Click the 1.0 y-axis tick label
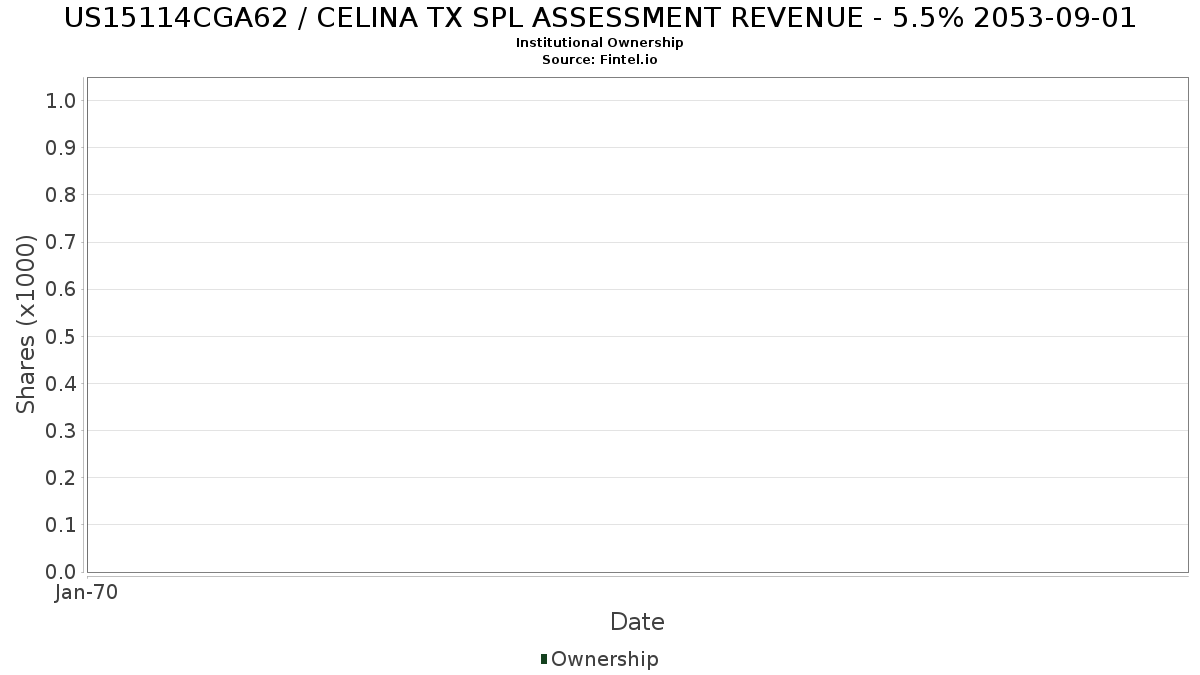Viewport: 1200px width, 675px height. (61, 100)
